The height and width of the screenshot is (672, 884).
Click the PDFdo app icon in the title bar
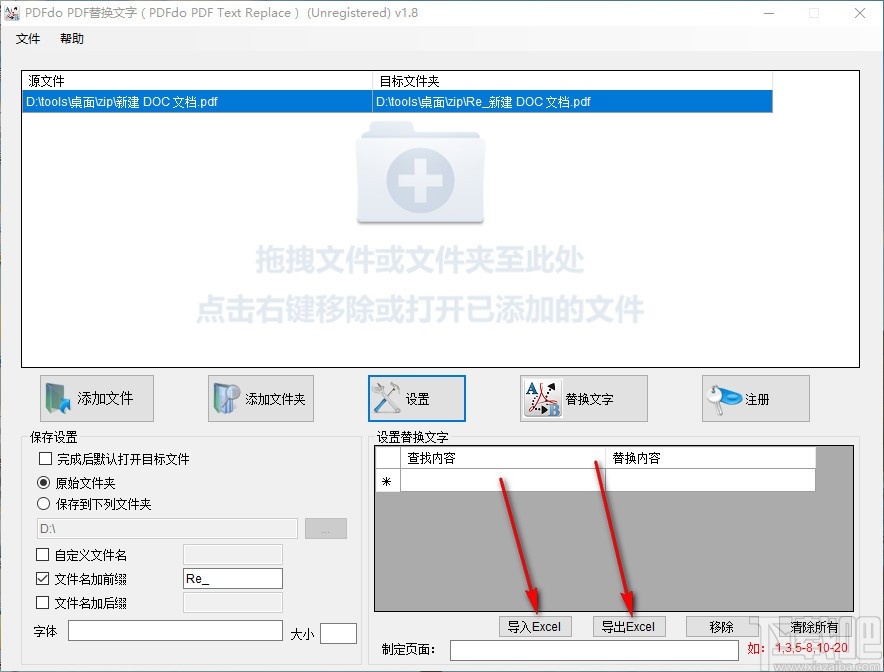click(x=13, y=12)
